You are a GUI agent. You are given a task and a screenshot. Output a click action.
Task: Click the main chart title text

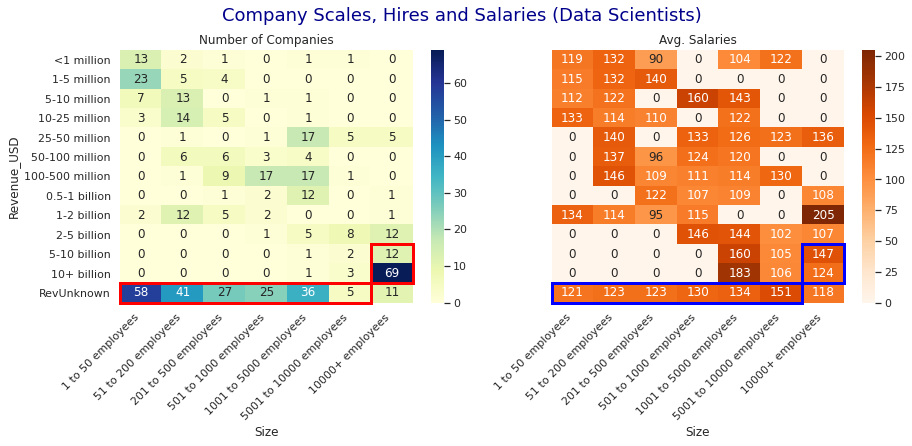[461, 16]
